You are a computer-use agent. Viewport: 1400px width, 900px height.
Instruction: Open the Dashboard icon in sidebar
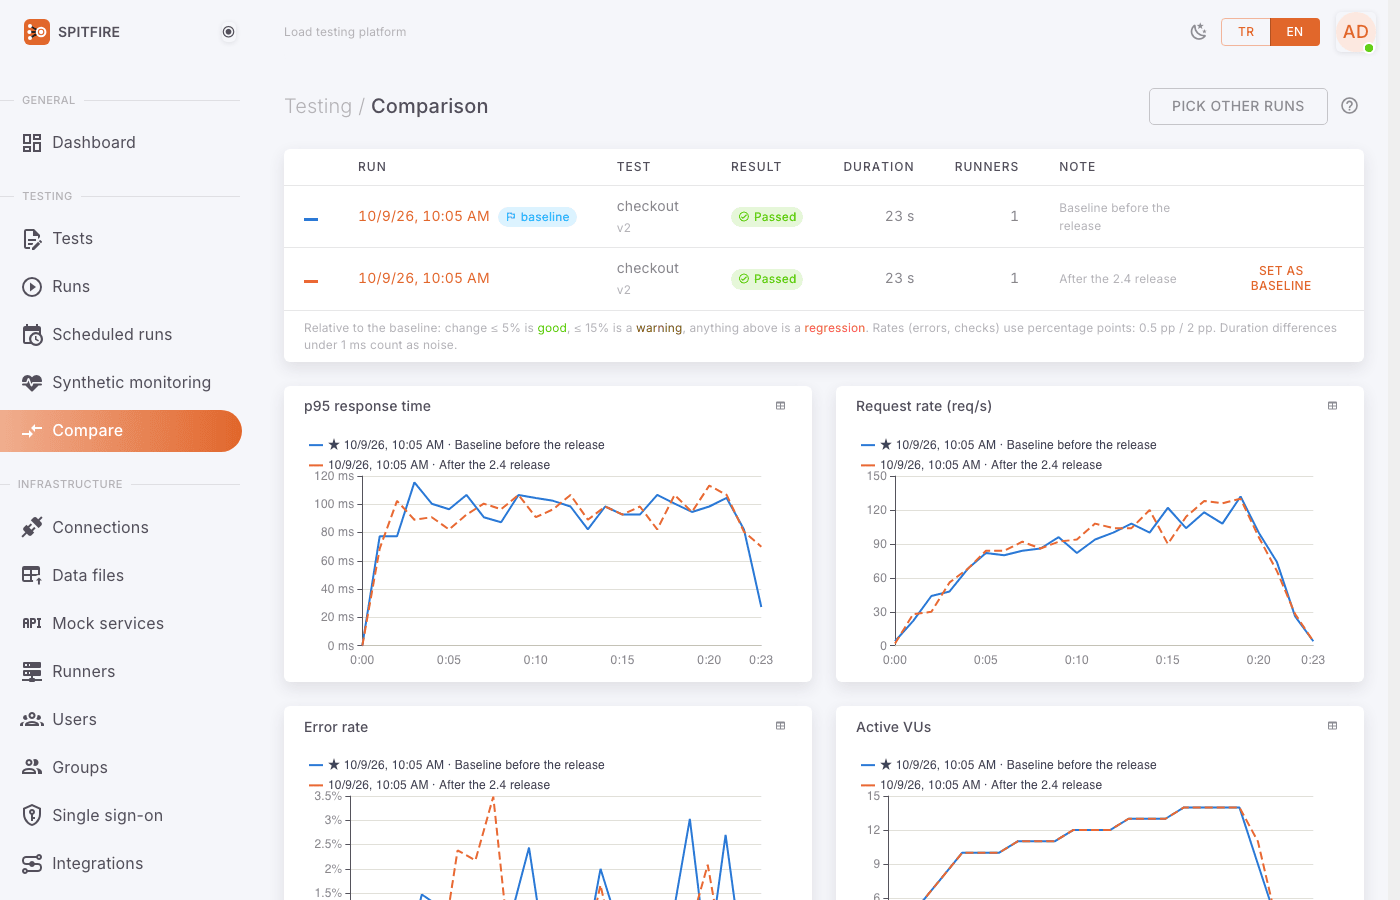click(x=32, y=143)
